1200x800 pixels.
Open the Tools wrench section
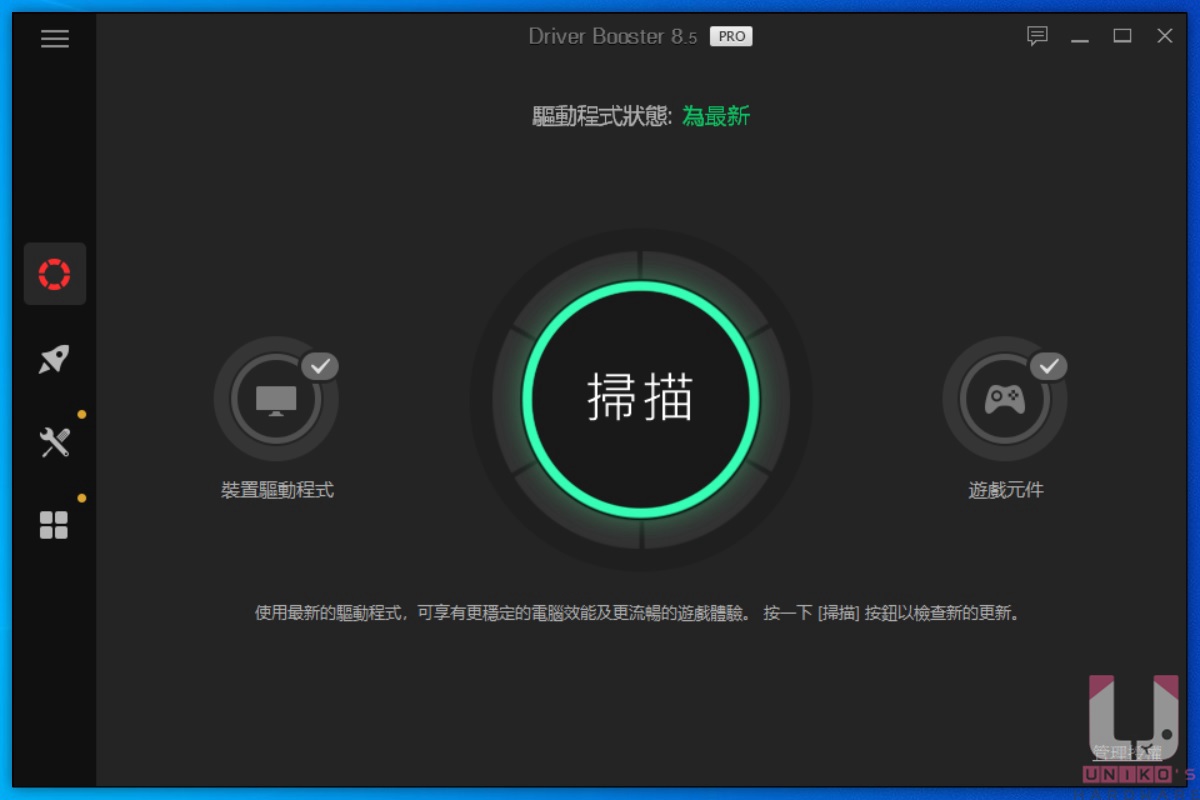[54, 442]
